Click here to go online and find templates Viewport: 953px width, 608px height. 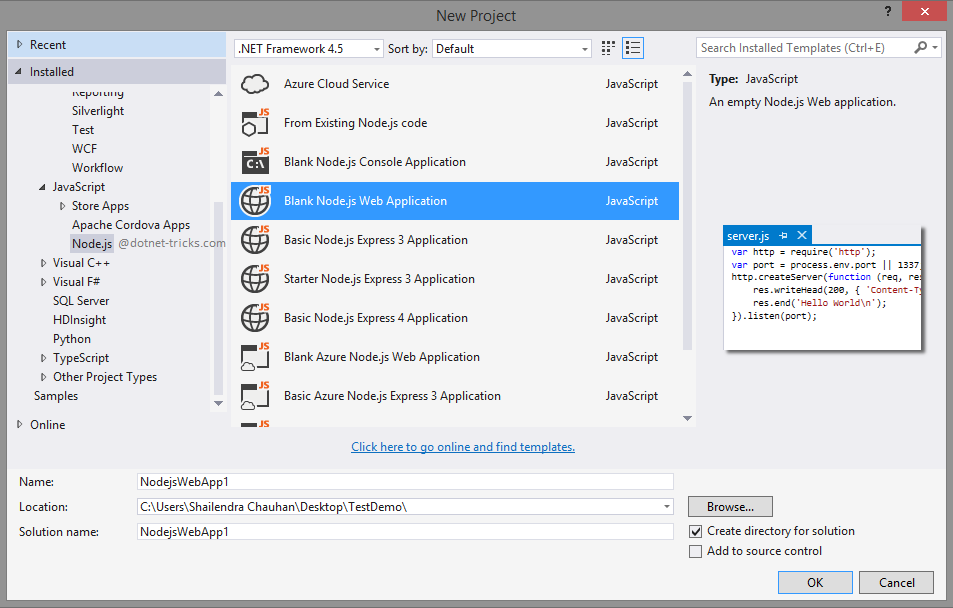pyautogui.click(x=462, y=446)
